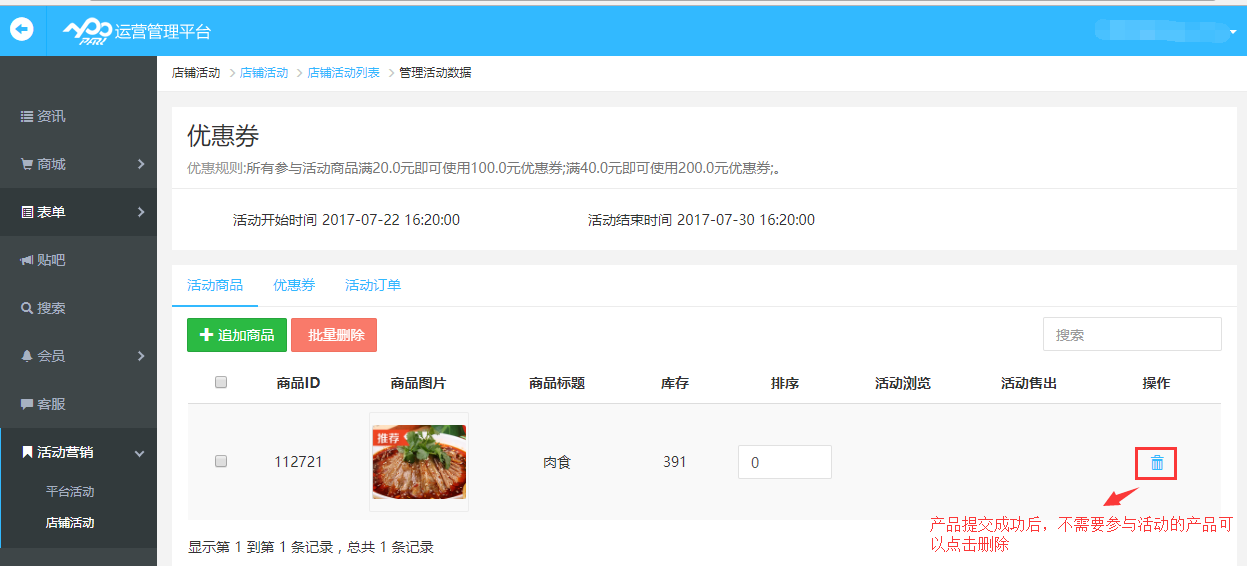Click the back arrow icon in header
This screenshot has width=1247, height=566.
(22, 30)
